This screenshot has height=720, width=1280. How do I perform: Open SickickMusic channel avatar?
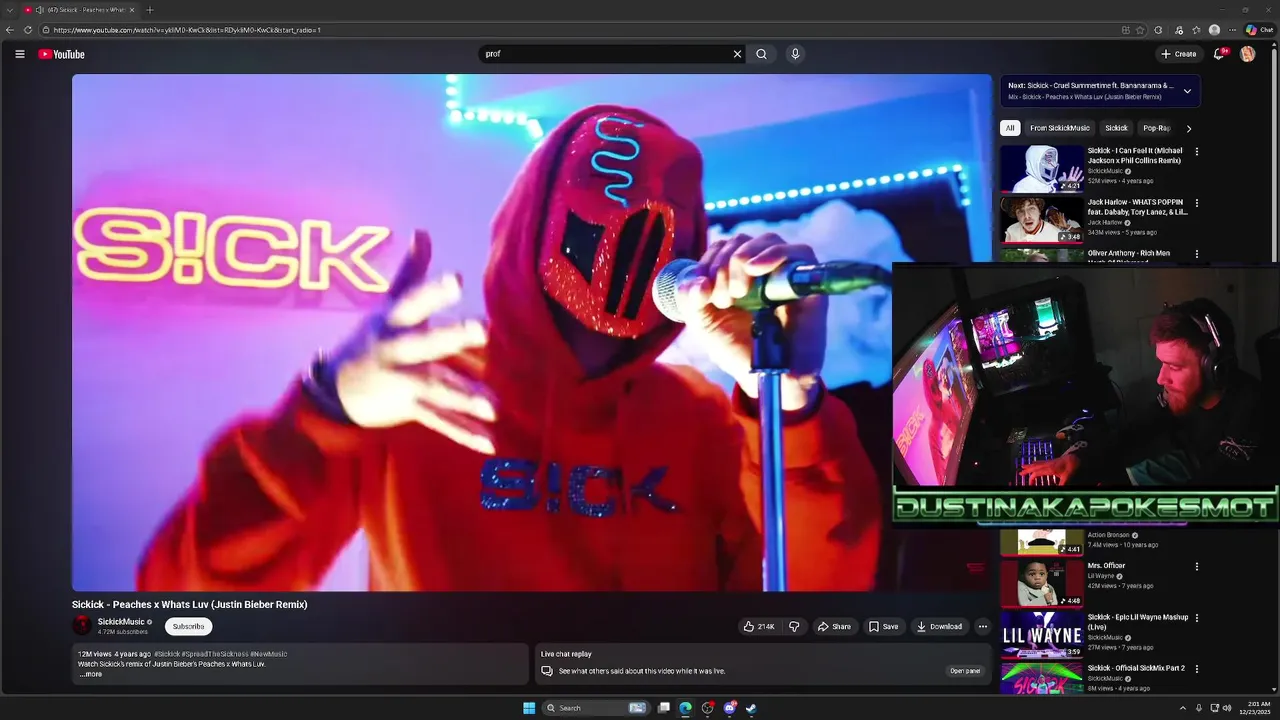[x=82, y=626]
